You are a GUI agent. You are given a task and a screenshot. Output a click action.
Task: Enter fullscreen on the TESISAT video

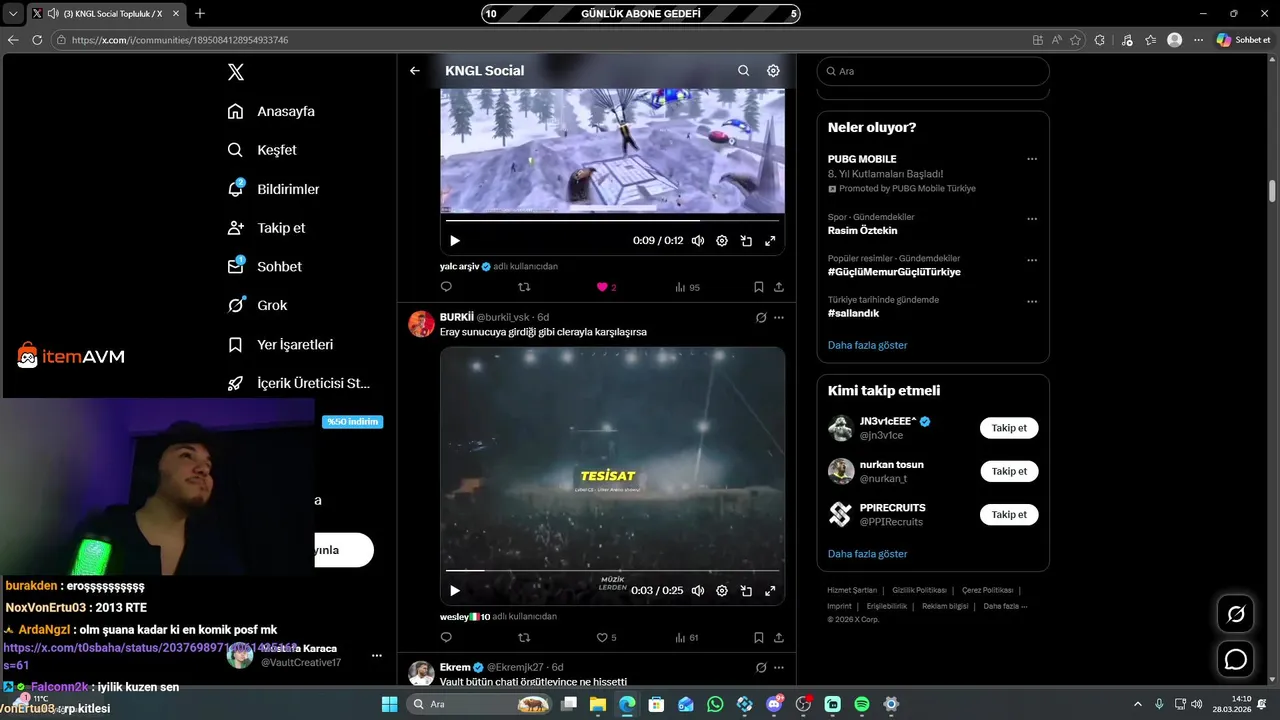pyautogui.click(x=770, y=591)
